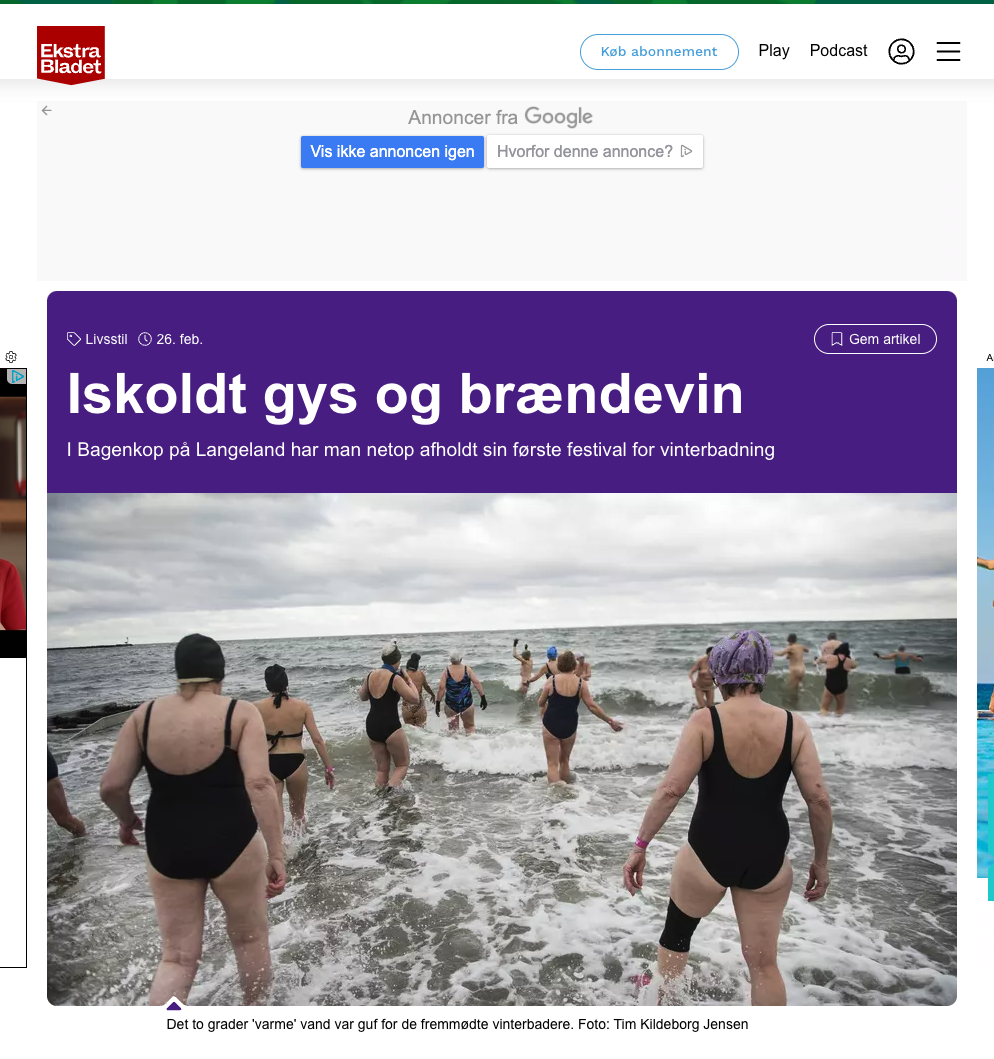Go to the Play section
Image resolution: width=994 pixels, height=1059 pixels.
click(773, 51)
